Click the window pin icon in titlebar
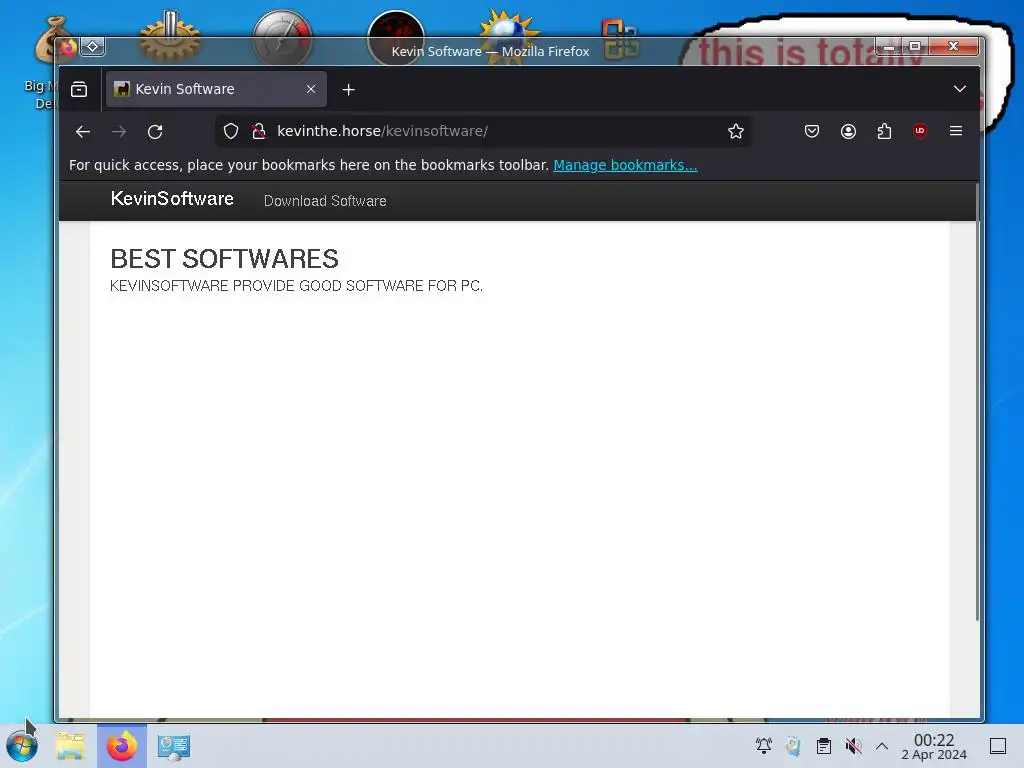Viewport: 1024px width, 768px height. click(x=93, y=46)
